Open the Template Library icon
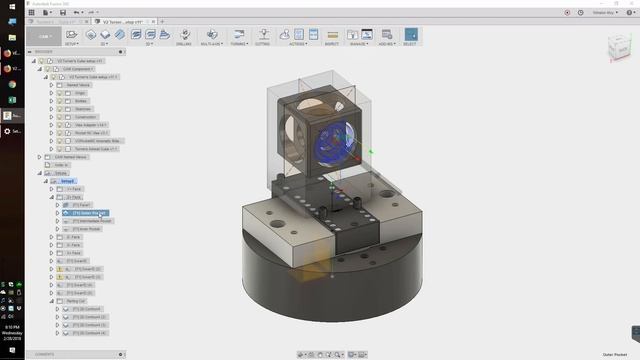The width and height of the screenshot is (640, 360). coord(367,35)
